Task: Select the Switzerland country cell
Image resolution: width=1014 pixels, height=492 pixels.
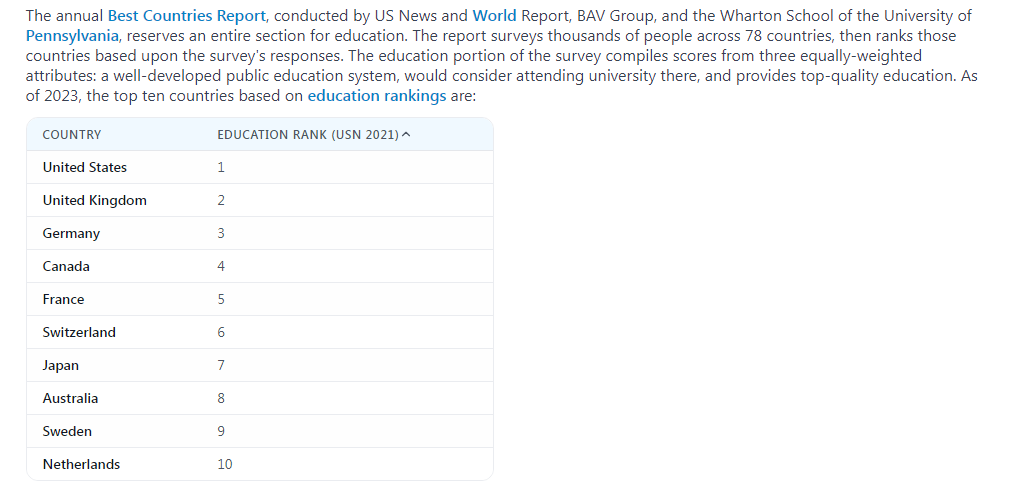Action: 79,332
